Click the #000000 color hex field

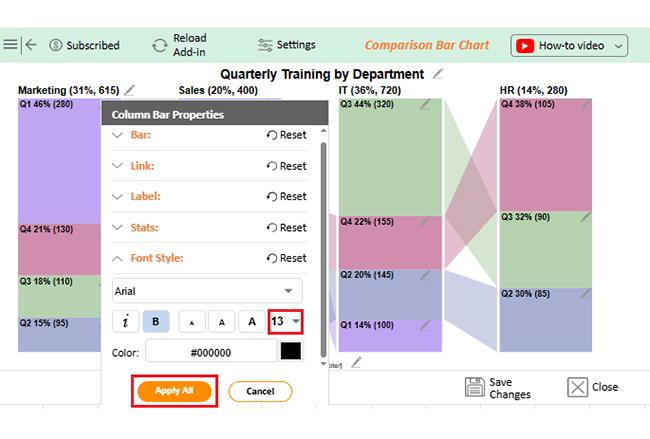tap(211, 352)
